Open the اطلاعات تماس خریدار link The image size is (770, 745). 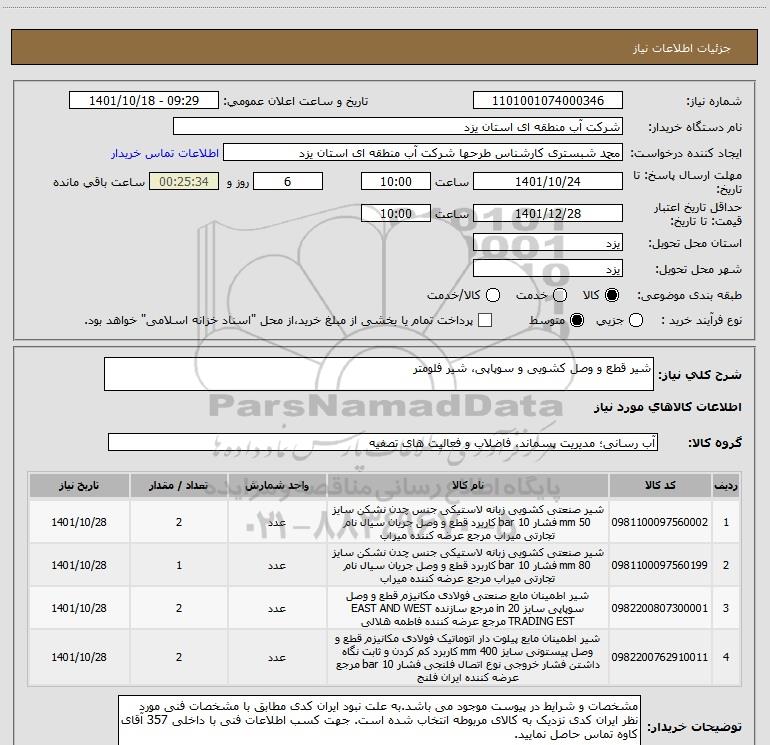click(165, 153)
